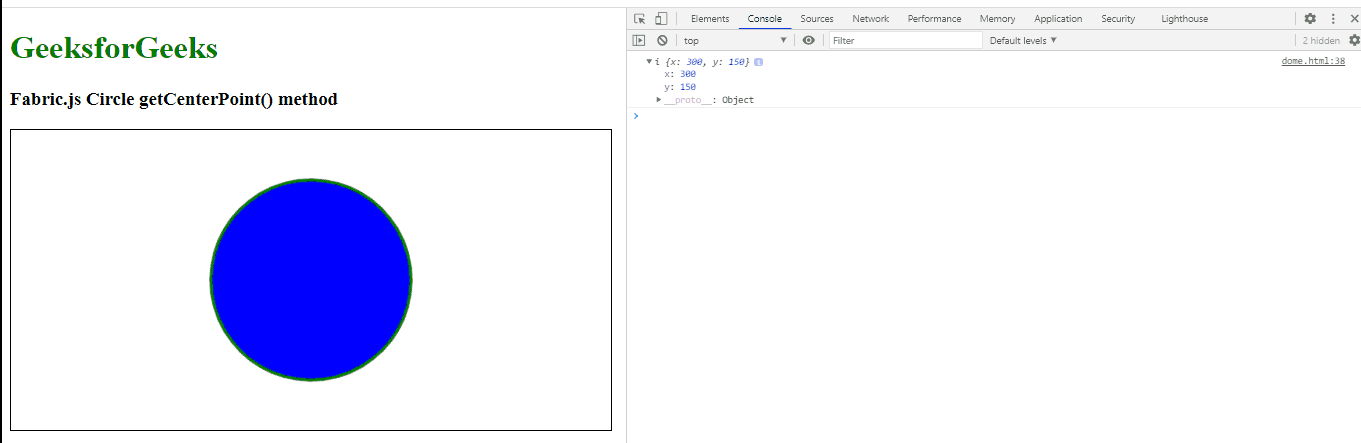Viewport: 1361px width, 443px height.
Task: Open console settings gear beside 2 hidden
Action: click(x=1354, y=40)
